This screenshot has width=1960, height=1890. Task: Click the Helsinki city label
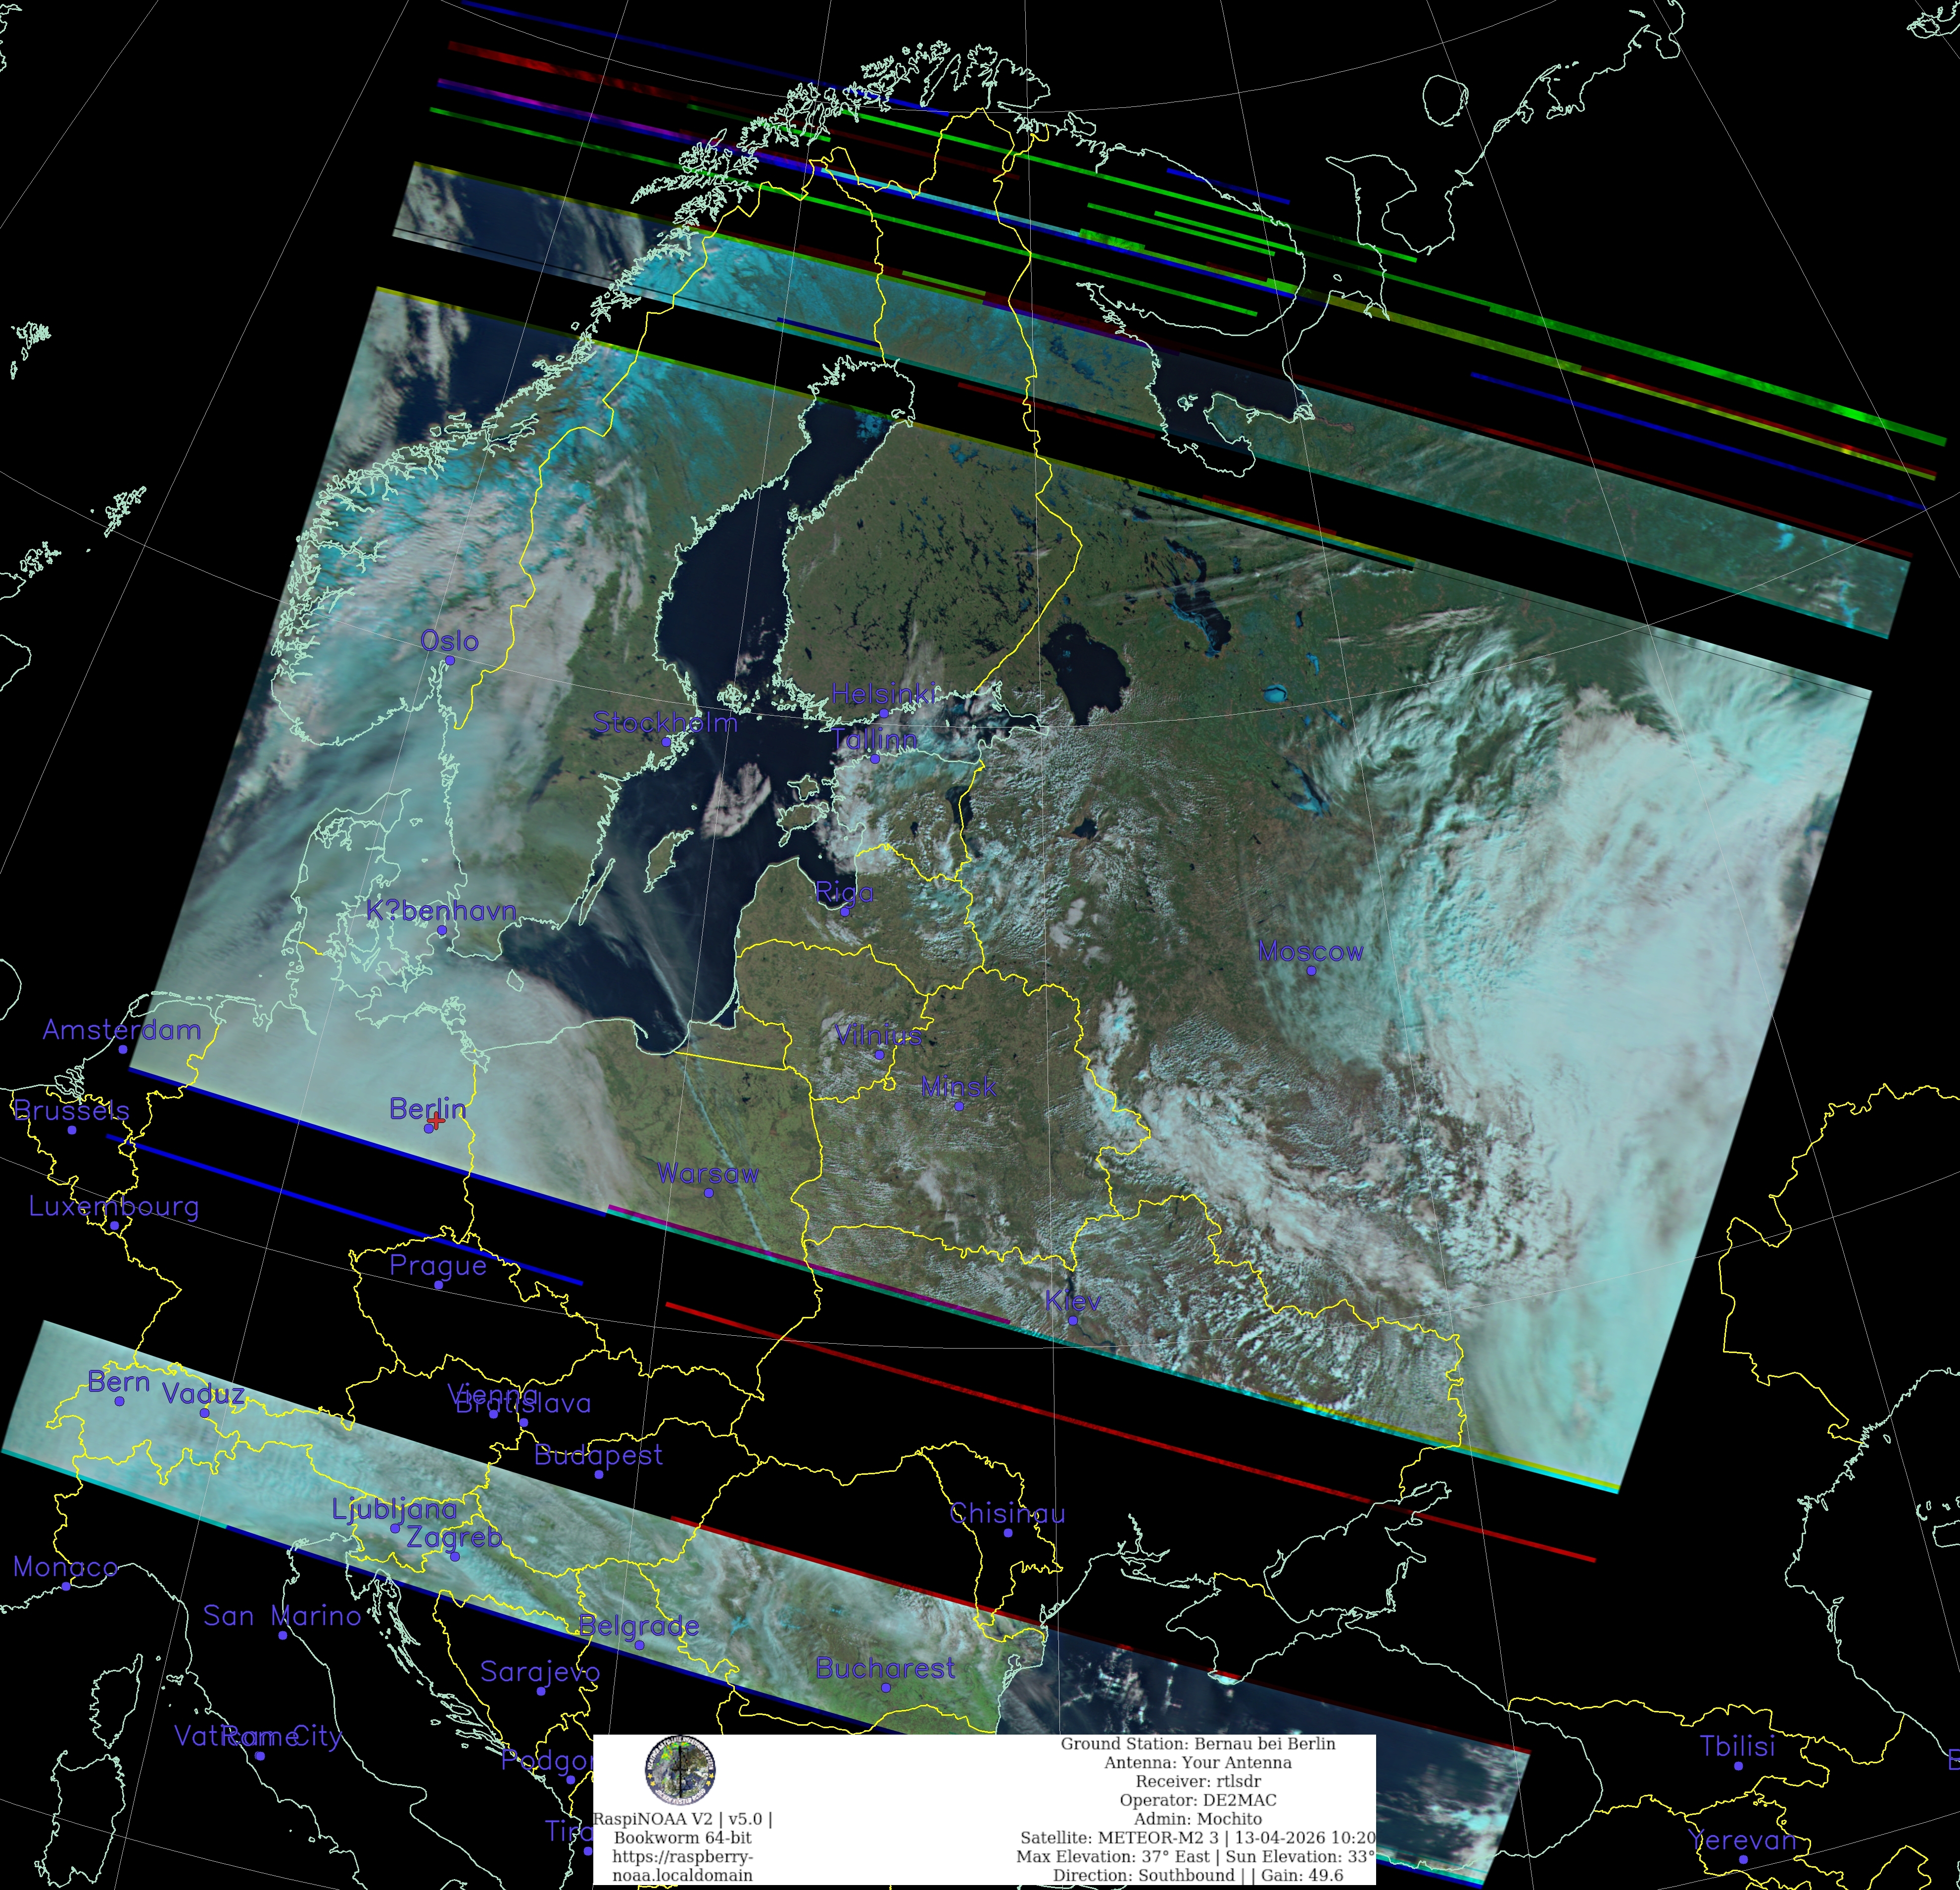tap(884, 693)
